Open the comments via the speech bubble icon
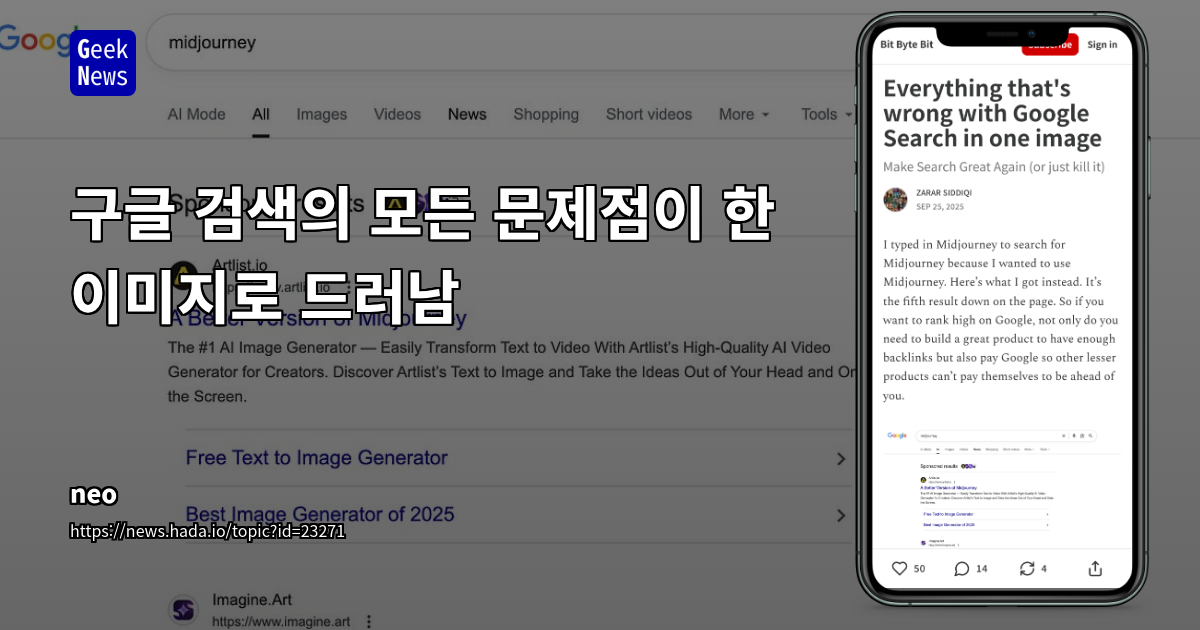The width and height of the screenshot is (1200, 630). (x=963, y=568)
